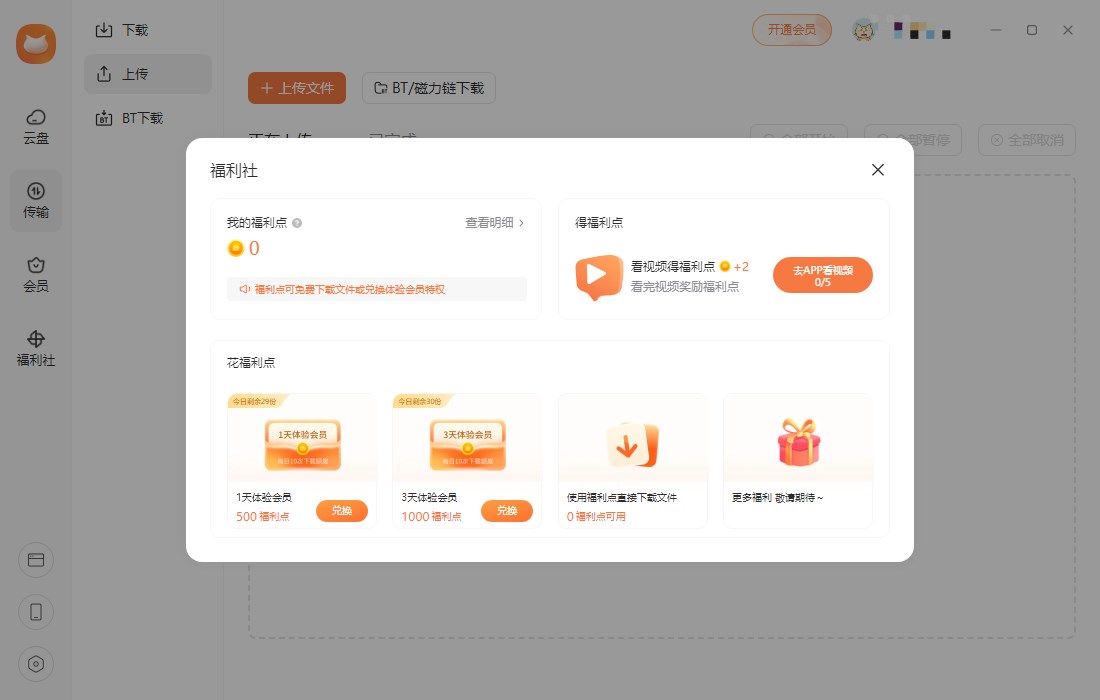Viewport: 1100px width, 700px height.
Task: Click the 全部暂停 button behind the dialog
Action: 913,140
